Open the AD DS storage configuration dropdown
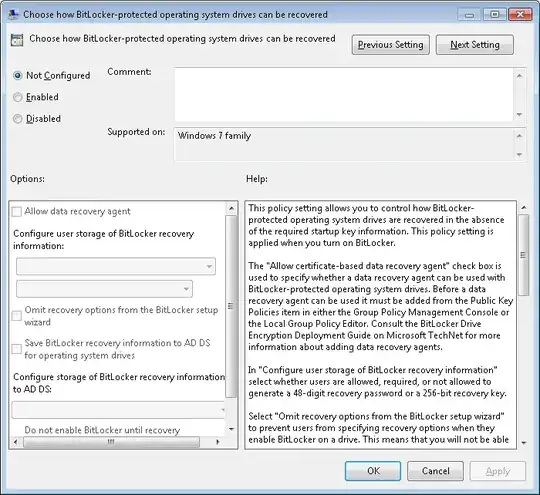This screenshot has height=495, width=540. [x=118, y=410]
